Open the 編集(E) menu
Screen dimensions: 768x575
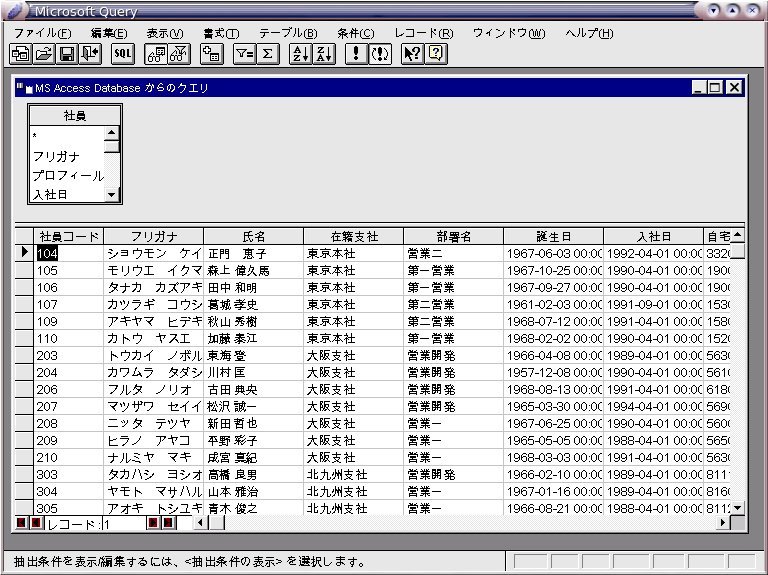click(x=109, y=33)
